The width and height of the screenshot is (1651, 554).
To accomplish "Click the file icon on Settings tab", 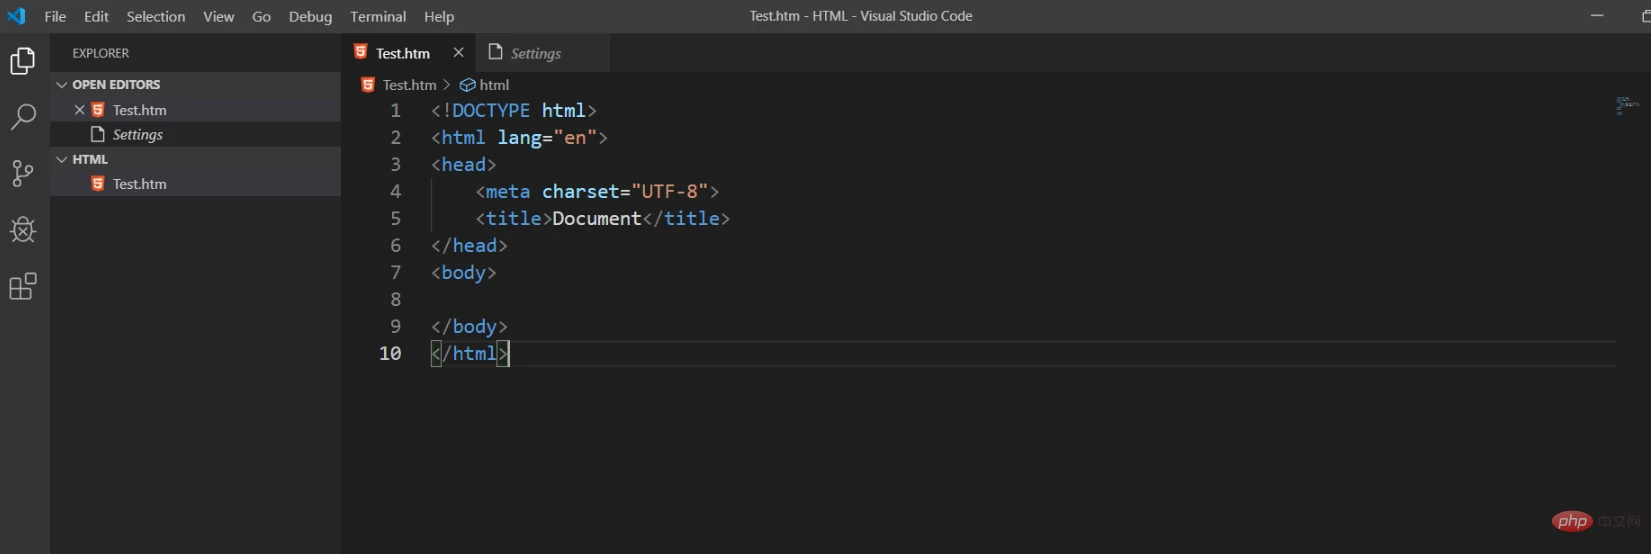I will click(x=495, y=52).
